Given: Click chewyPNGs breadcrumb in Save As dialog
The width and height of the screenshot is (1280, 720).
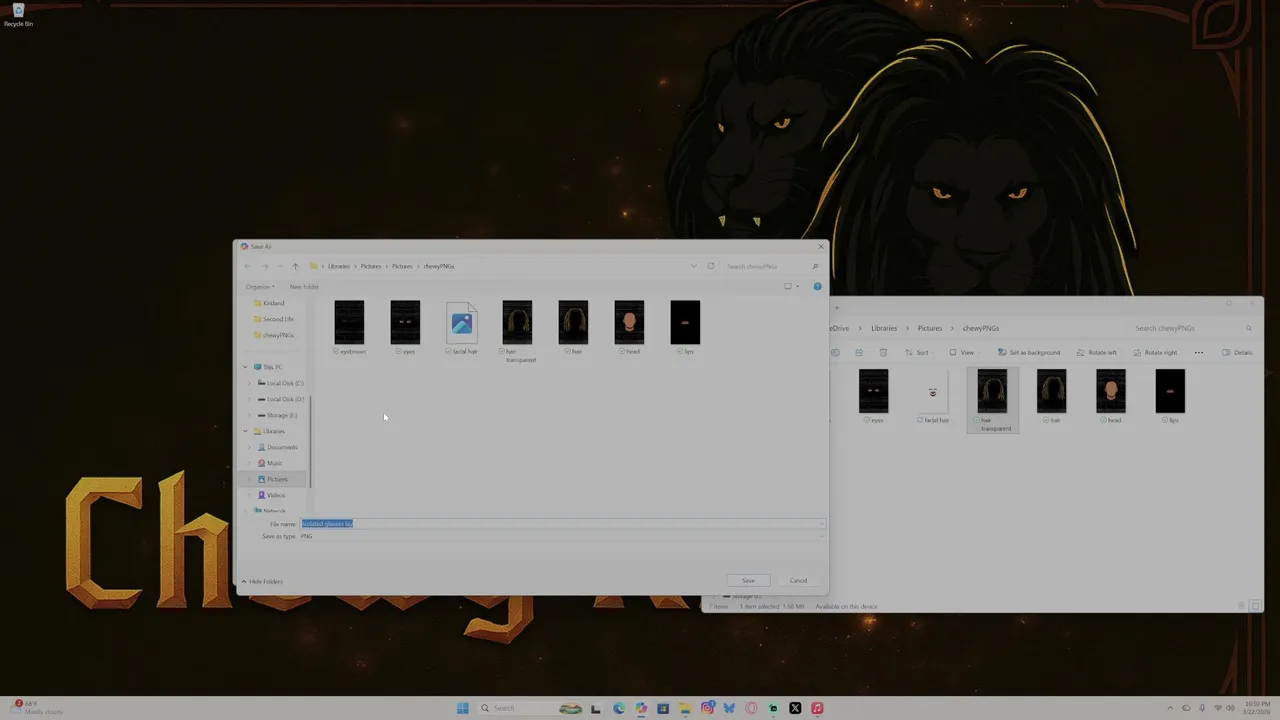Looking at the screenshot, I should [439, 266].
